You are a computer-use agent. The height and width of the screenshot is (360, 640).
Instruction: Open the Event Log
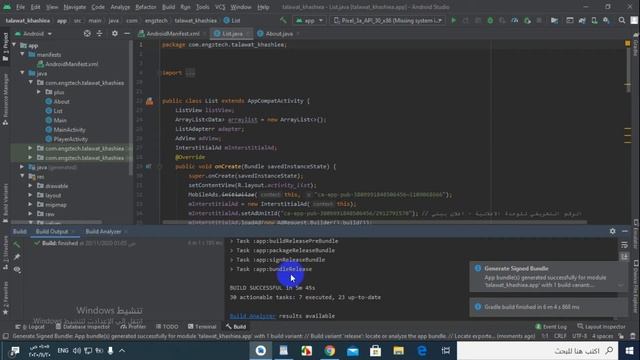pyautogui.click(x=551, y=327)
